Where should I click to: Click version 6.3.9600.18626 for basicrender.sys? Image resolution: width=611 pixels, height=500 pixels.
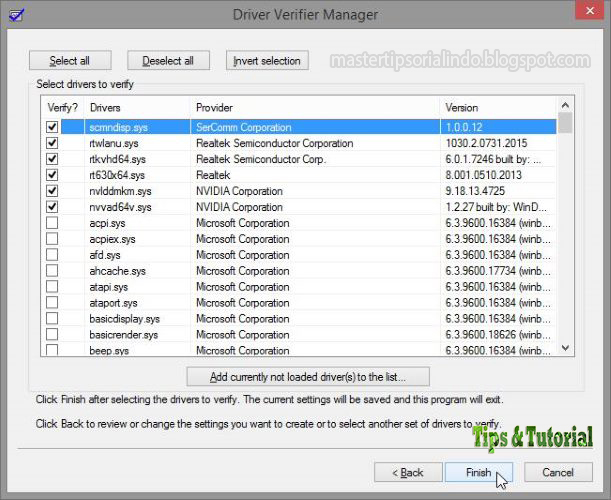coord(498,335)
